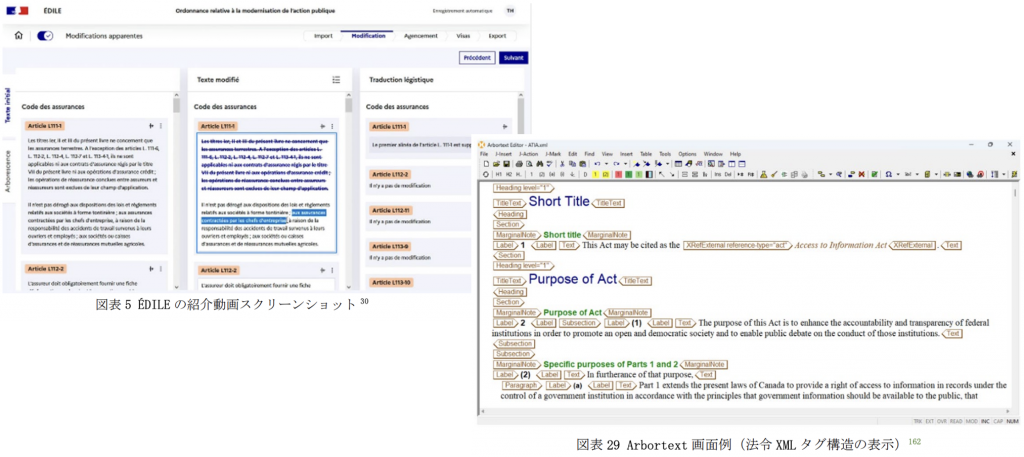Image resolution: width=1024 pixels, height=457 pixels.
Task: Click the Ins toolbar button
Action: click(x=718, y=174)
